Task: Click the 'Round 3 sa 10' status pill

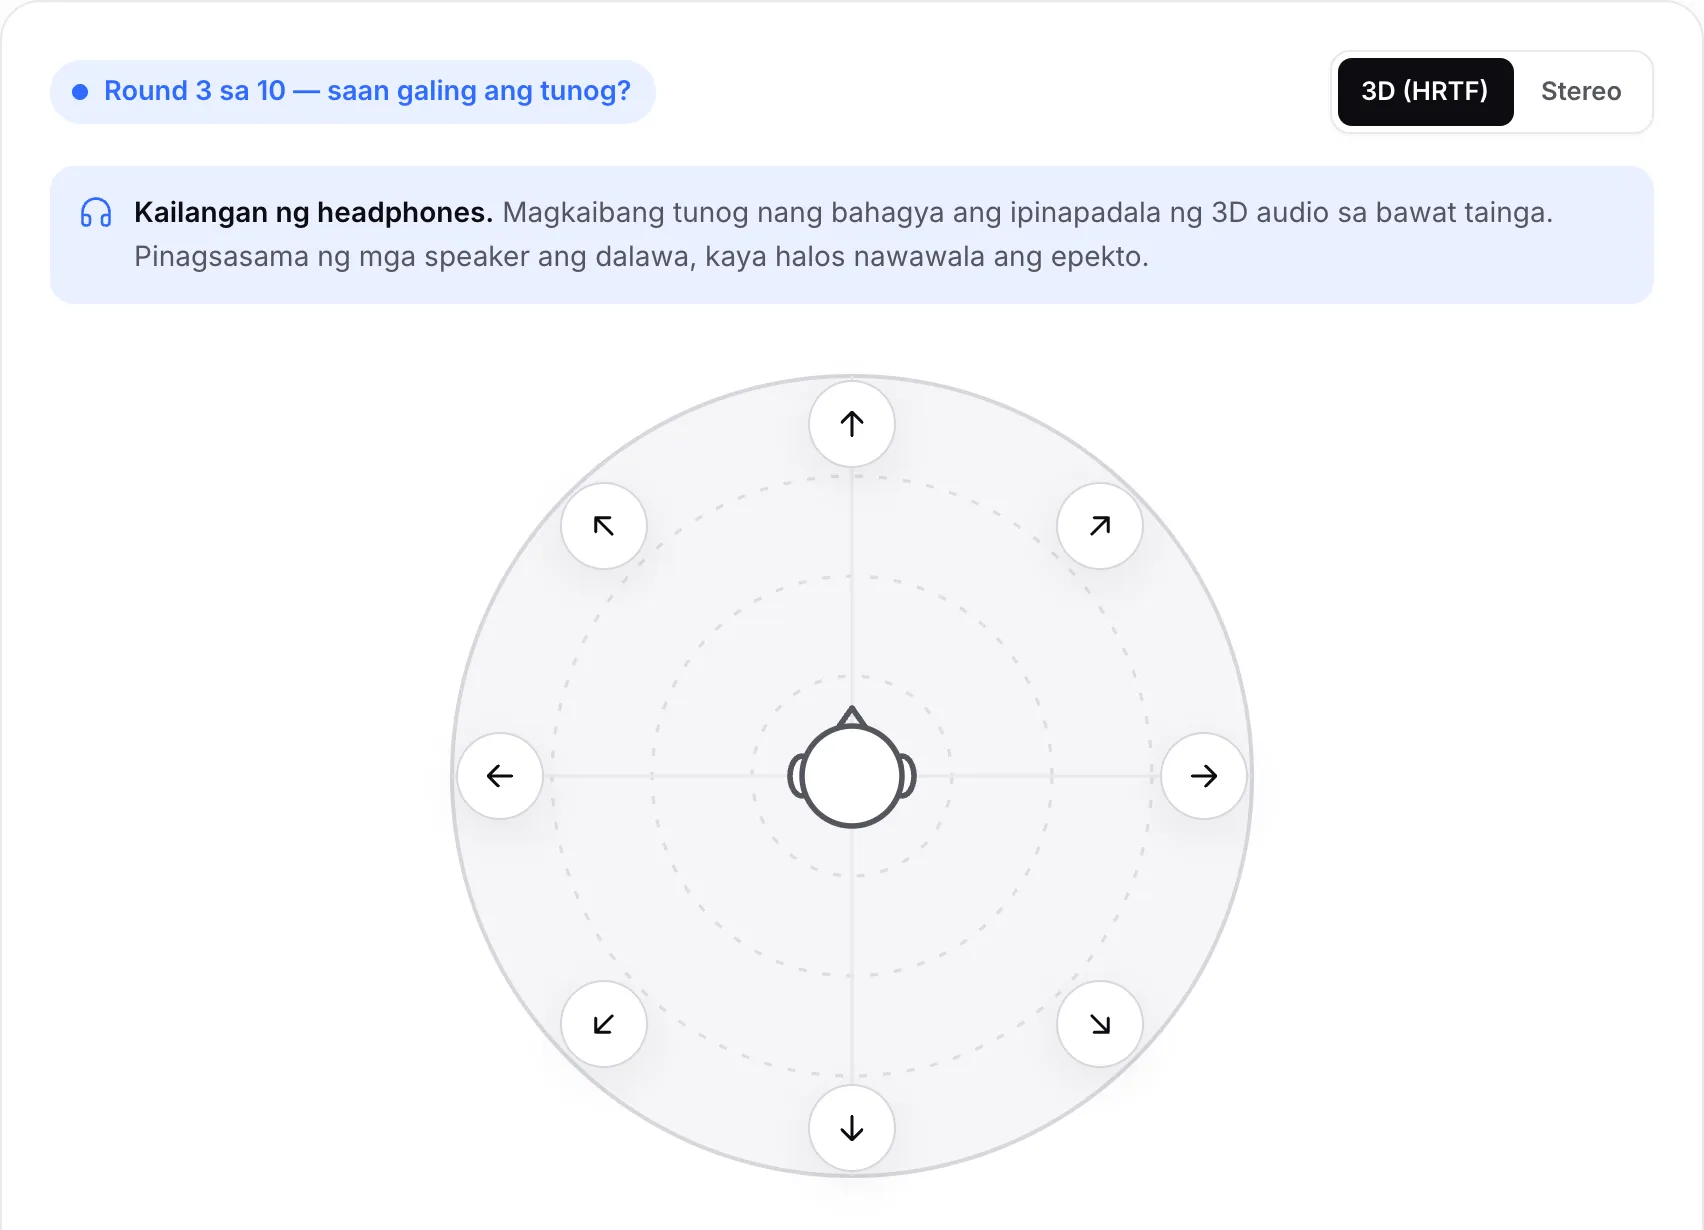Action: pyautogui.click(x=353, y=92)
